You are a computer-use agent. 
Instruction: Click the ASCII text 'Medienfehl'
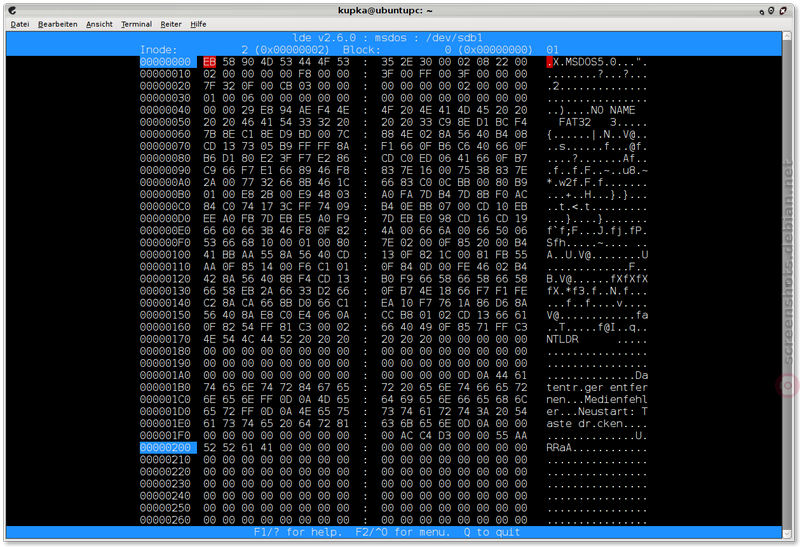(616, 400)
